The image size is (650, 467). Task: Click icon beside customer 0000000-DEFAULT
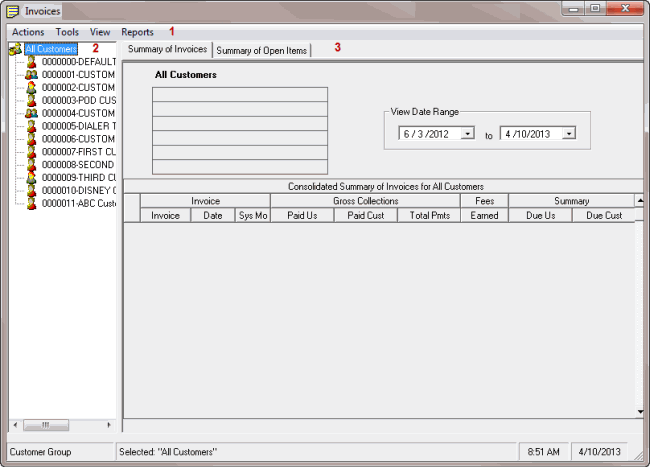pyautogui.click(x=32, y=61)
